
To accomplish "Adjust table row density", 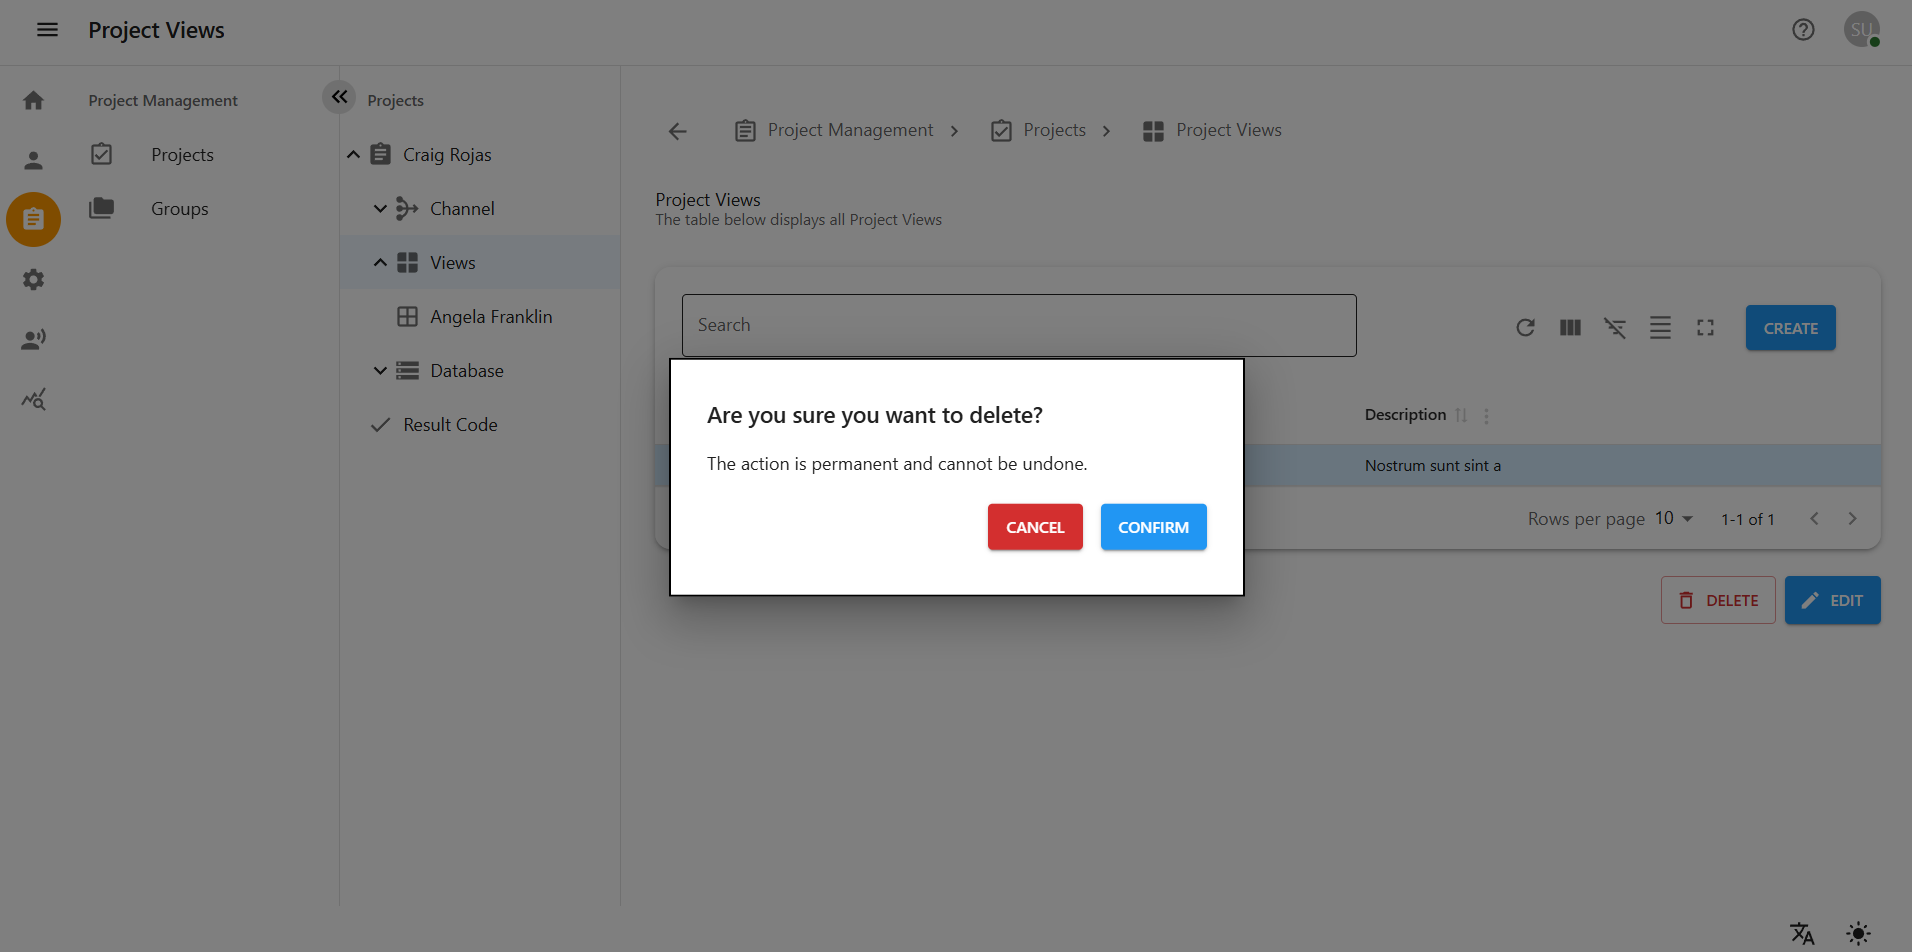I will pyautogui.click(x=1660, y=327).
